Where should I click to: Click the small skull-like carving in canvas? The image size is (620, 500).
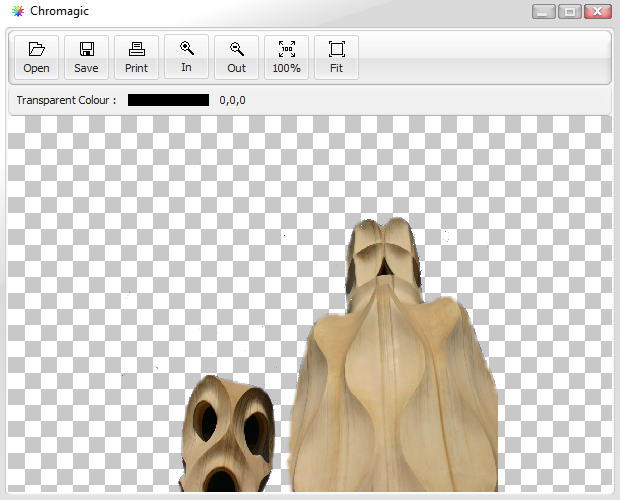228,434
